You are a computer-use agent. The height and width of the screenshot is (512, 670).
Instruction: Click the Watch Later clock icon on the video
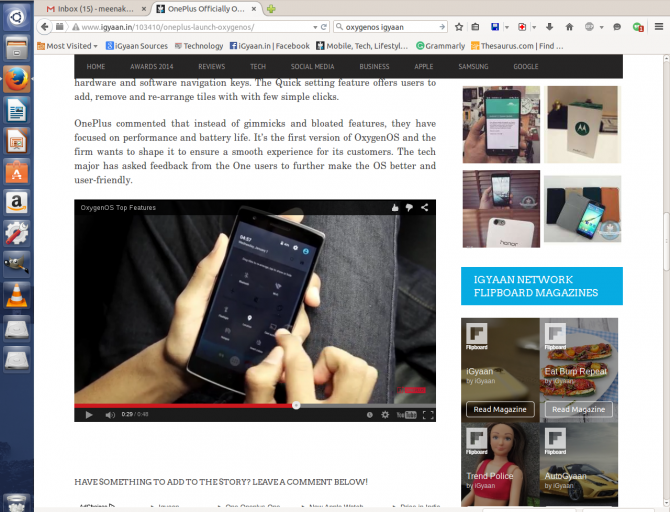click(369, 414)
